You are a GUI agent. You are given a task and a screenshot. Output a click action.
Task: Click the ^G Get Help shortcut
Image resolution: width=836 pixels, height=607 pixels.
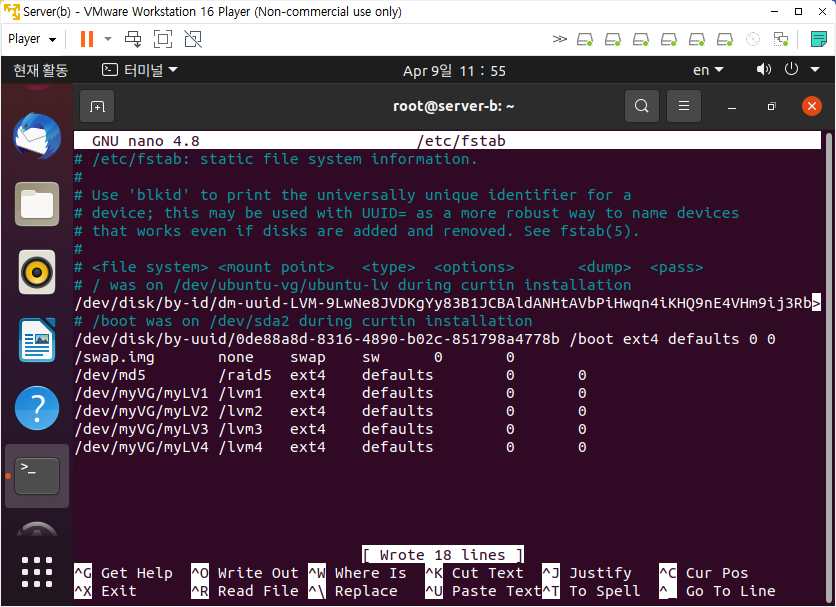tap(123, 573)
